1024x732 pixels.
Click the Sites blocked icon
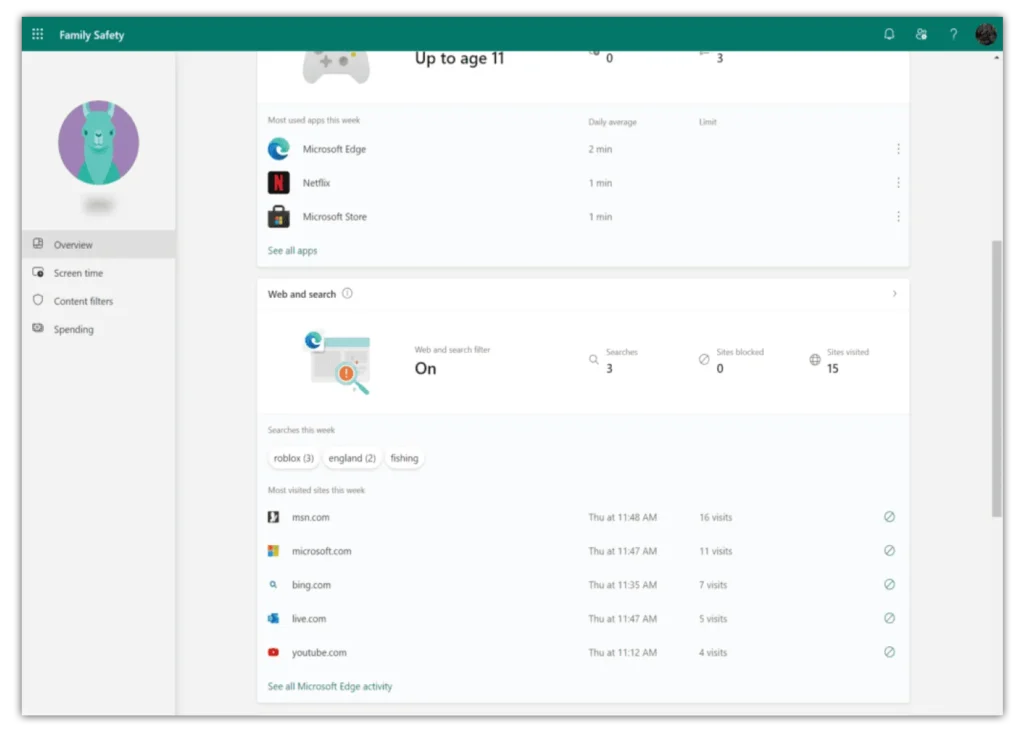click(x=704, y=360)
